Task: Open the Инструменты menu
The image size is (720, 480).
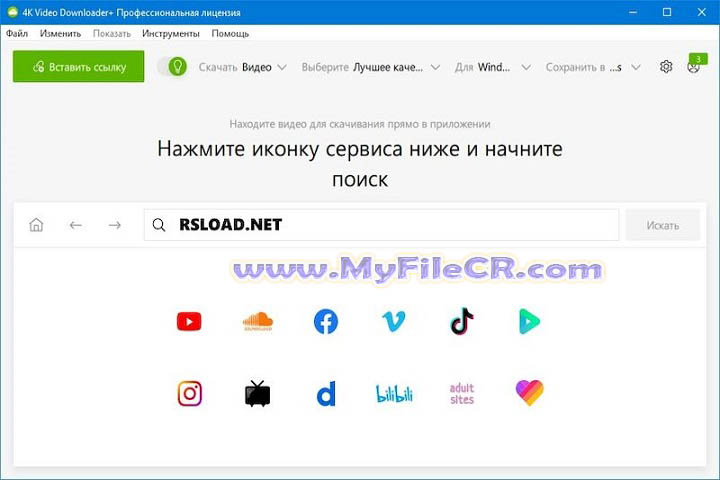Action: pos(171,34)
